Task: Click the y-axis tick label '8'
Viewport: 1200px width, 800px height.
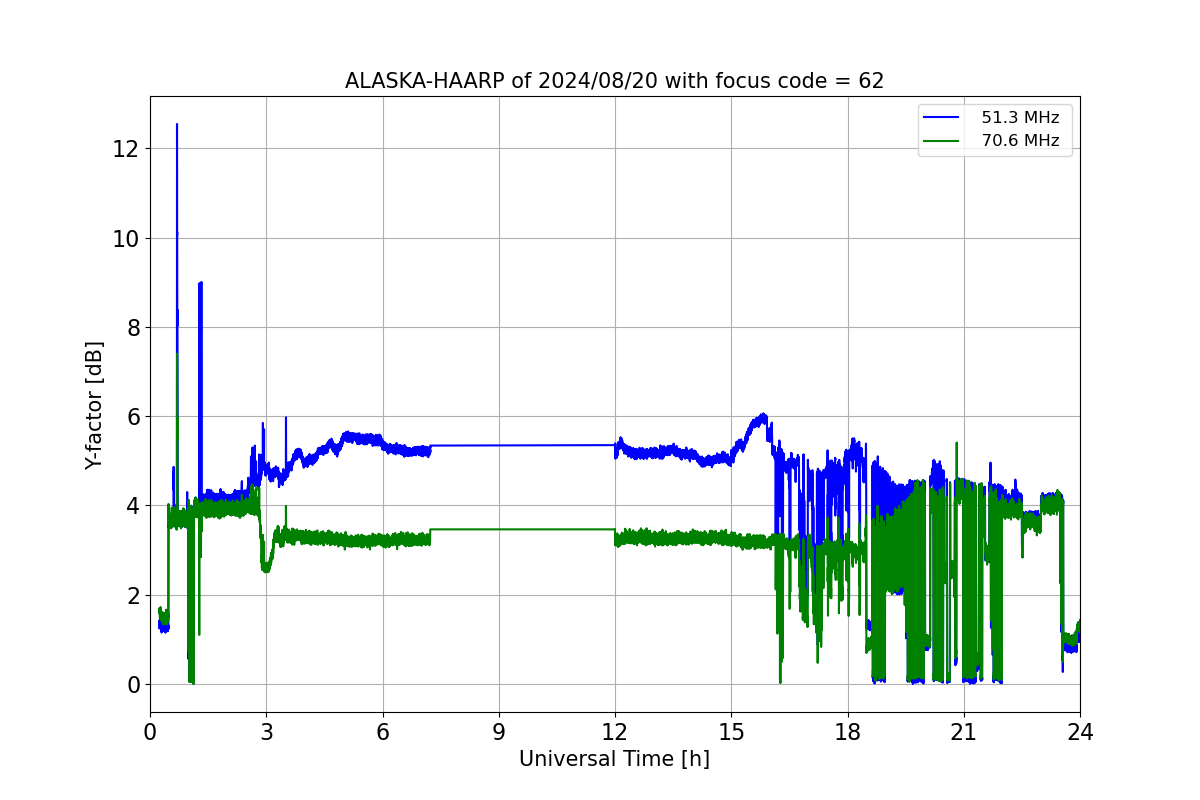Action: 134,327
